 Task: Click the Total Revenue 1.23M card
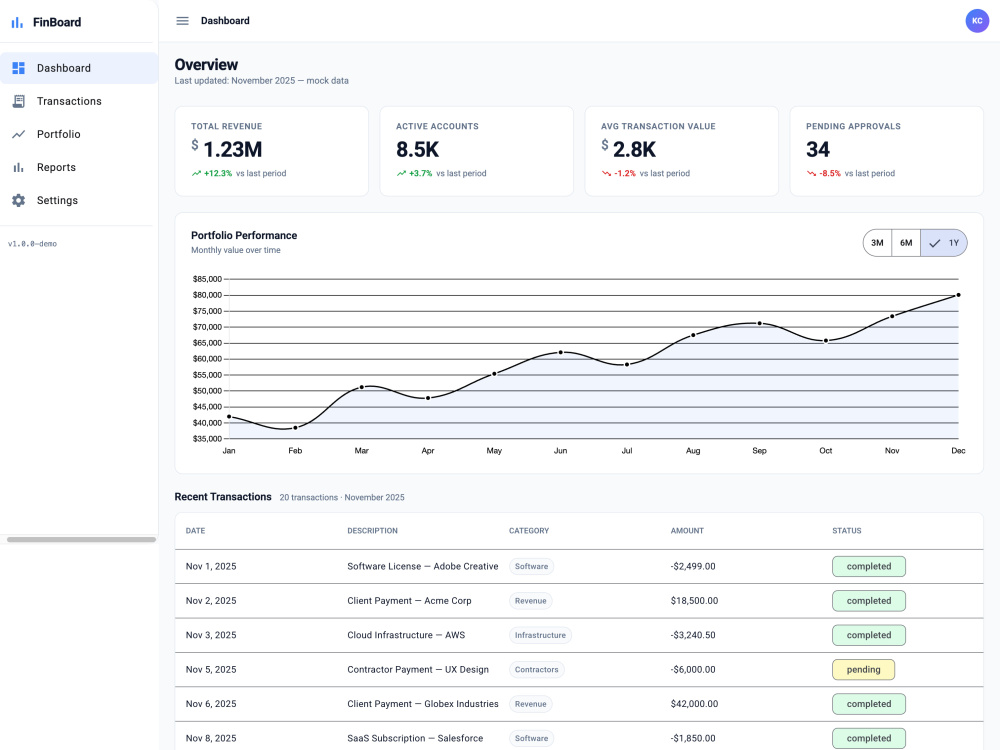click(272, 151)
